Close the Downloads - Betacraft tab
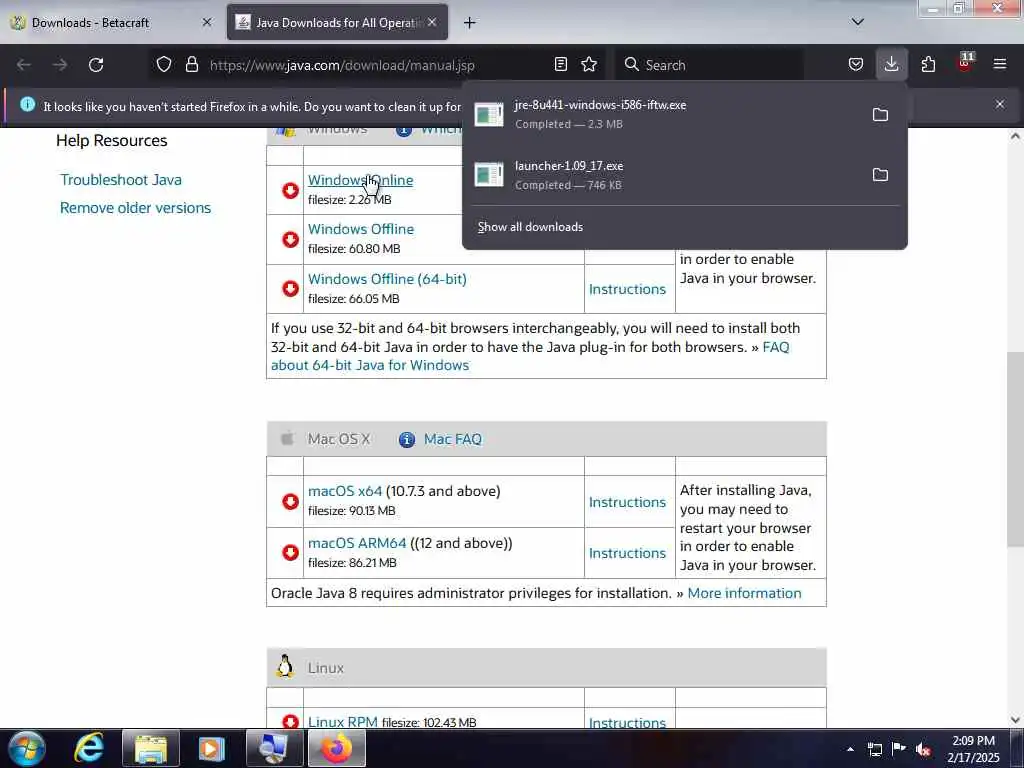This screenshot has width=1024, height=768. click(206, 22)
